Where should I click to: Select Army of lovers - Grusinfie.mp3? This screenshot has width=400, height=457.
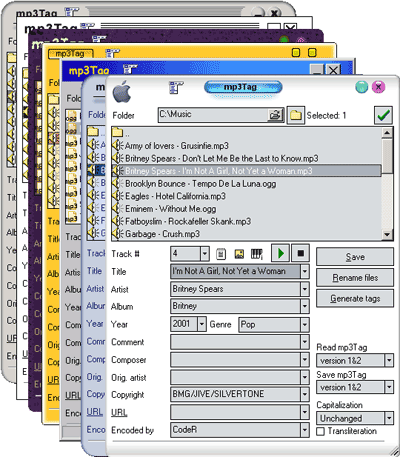177,146
